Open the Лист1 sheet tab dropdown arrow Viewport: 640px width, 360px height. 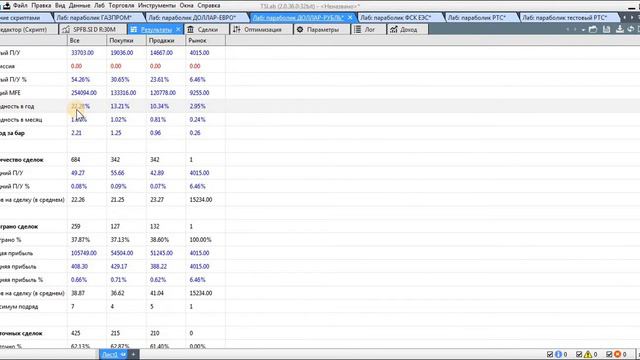pyautogui.click(x=123, y=354)
